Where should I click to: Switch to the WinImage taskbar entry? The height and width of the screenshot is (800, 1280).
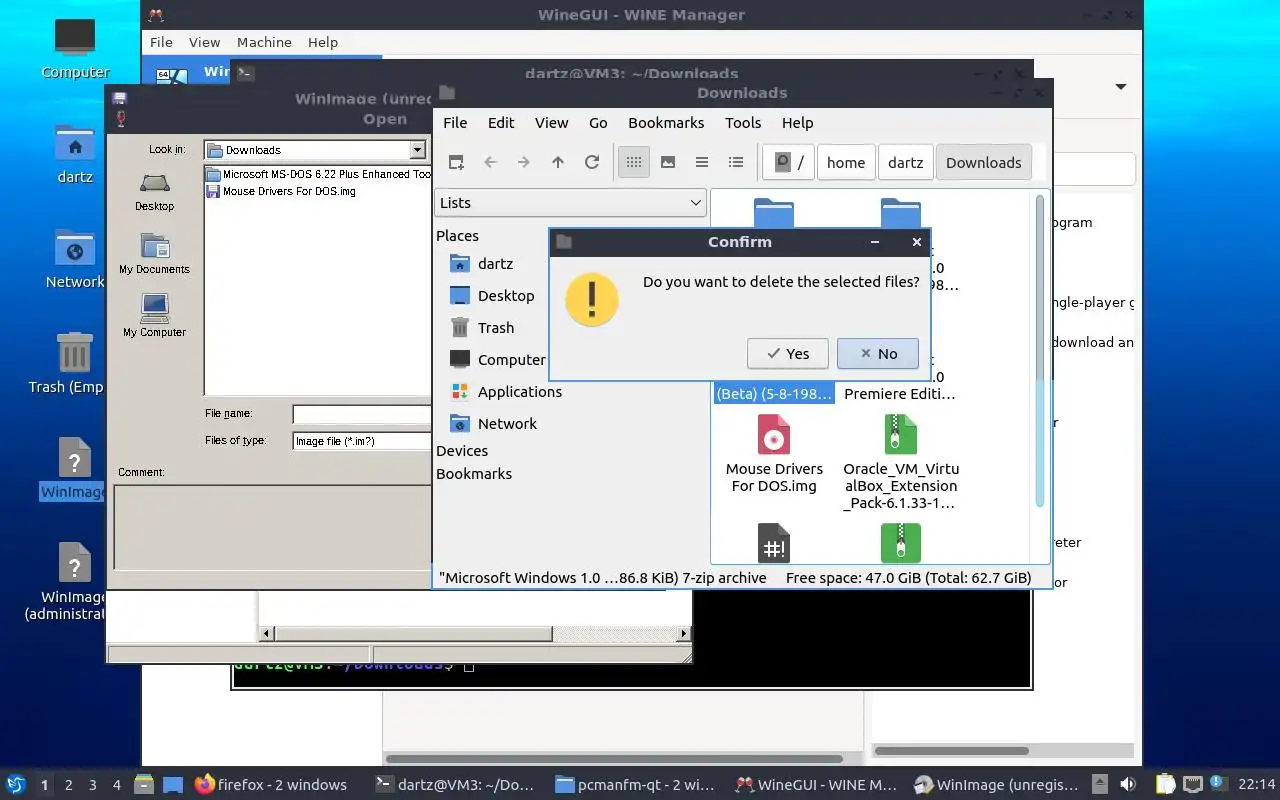(x=995, y=785)
